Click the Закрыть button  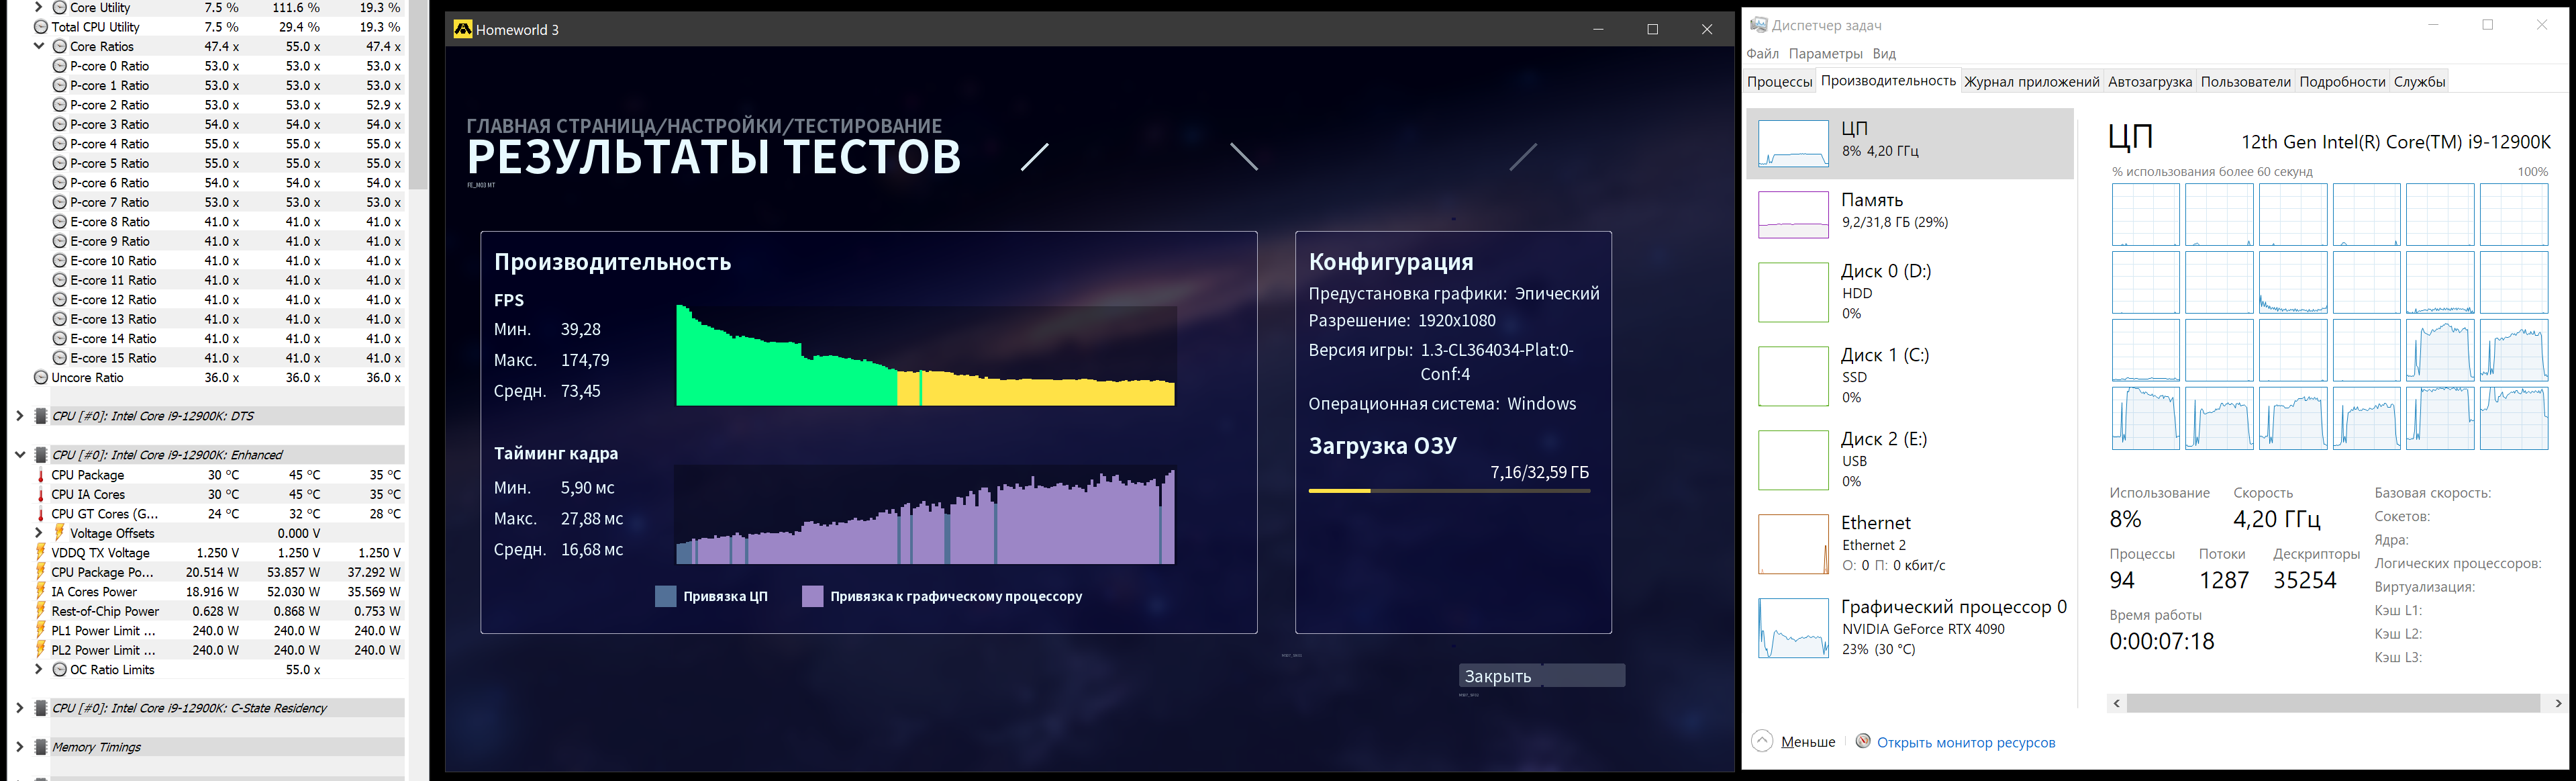[x=1541, y=676]
